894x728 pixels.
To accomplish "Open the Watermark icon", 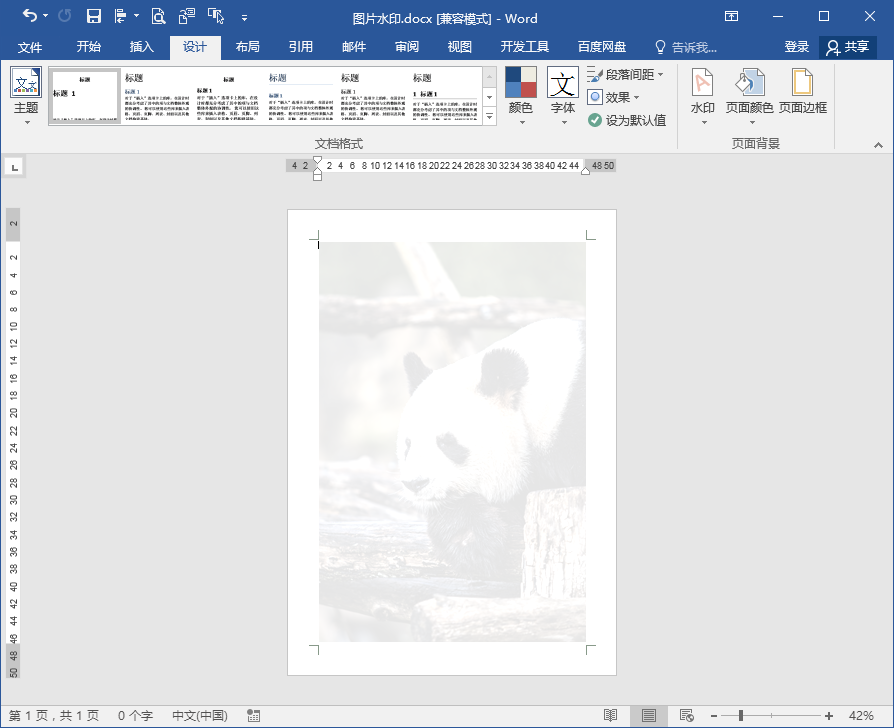I will coord(702,82).
